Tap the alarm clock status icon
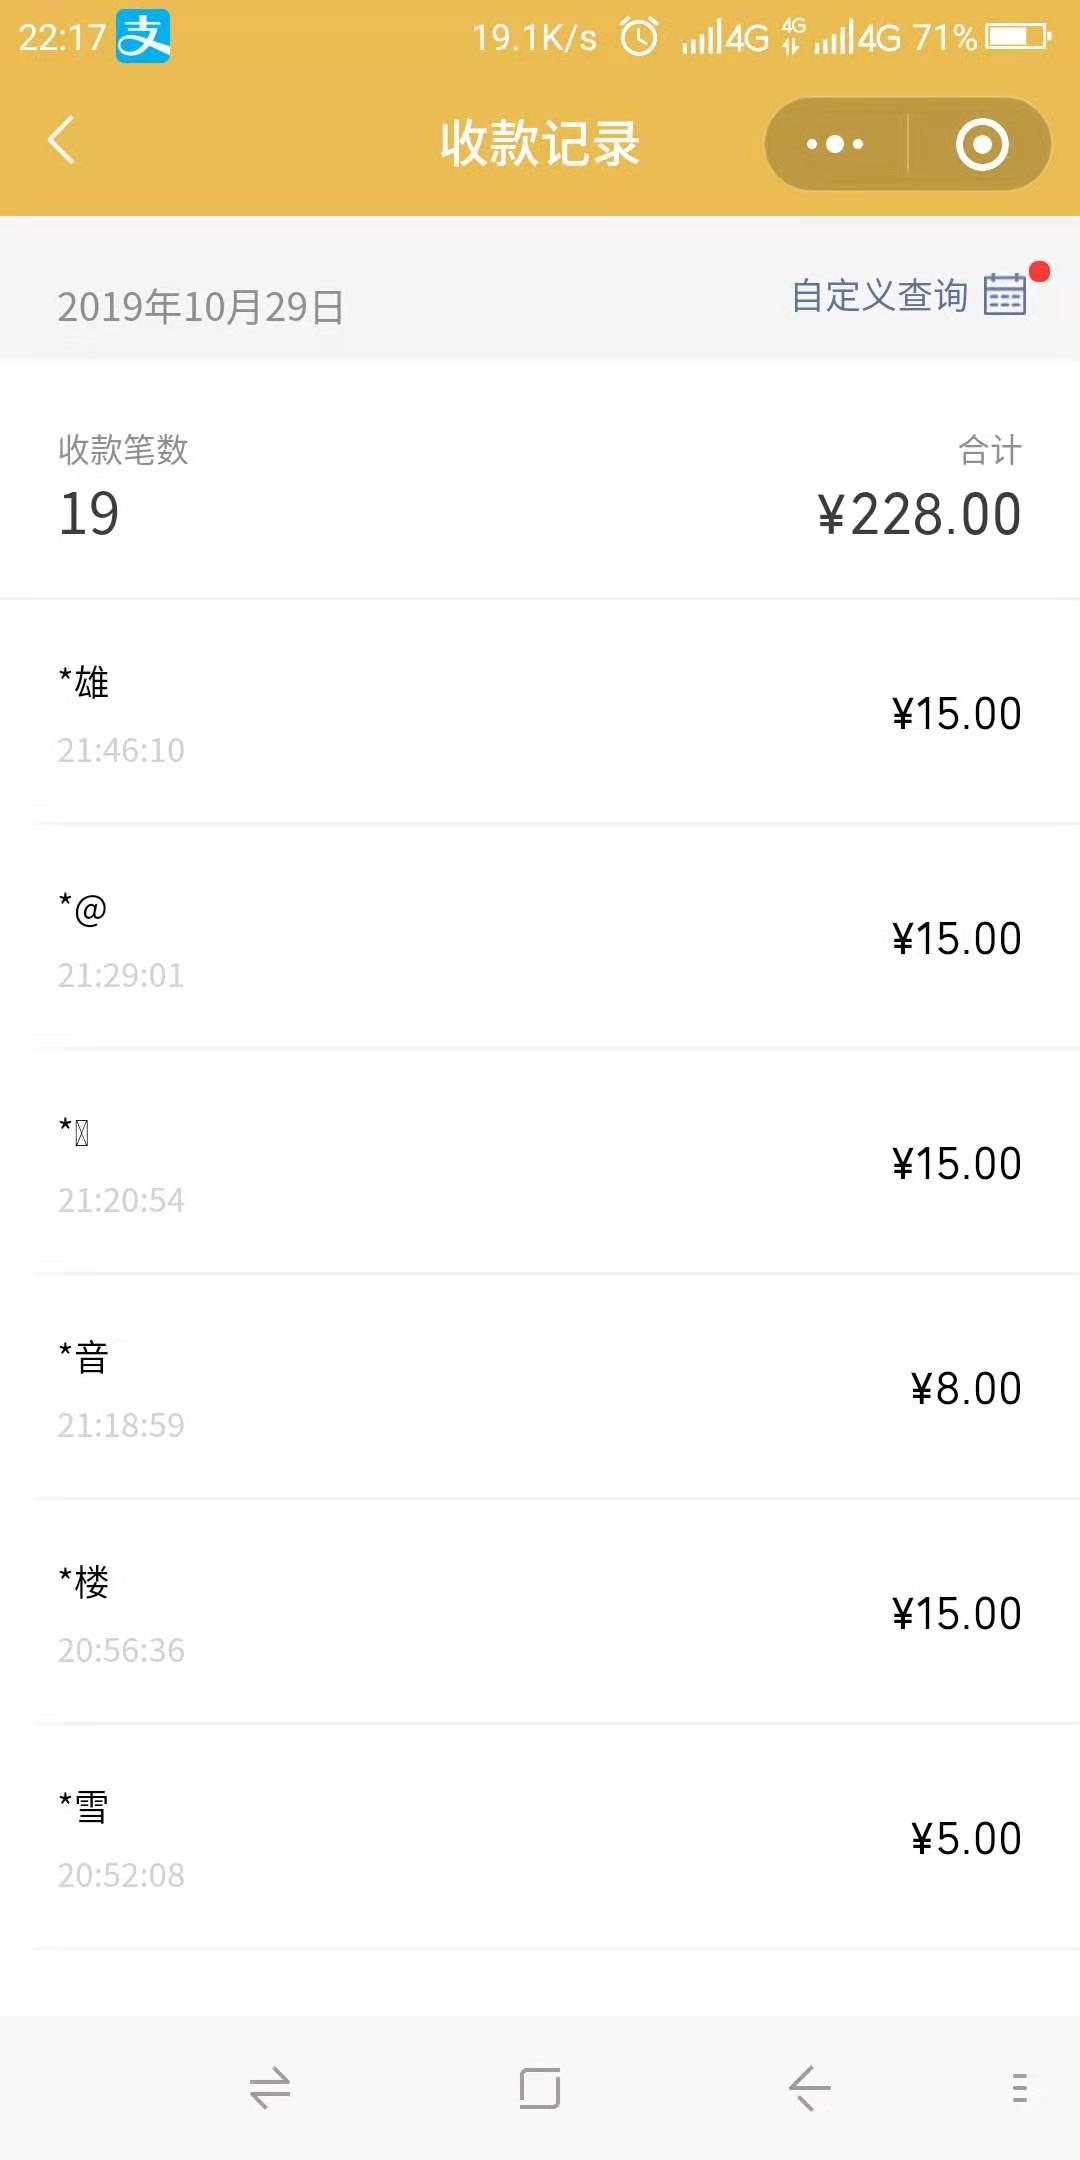The image size is (1080, 2160). point(639,37)
